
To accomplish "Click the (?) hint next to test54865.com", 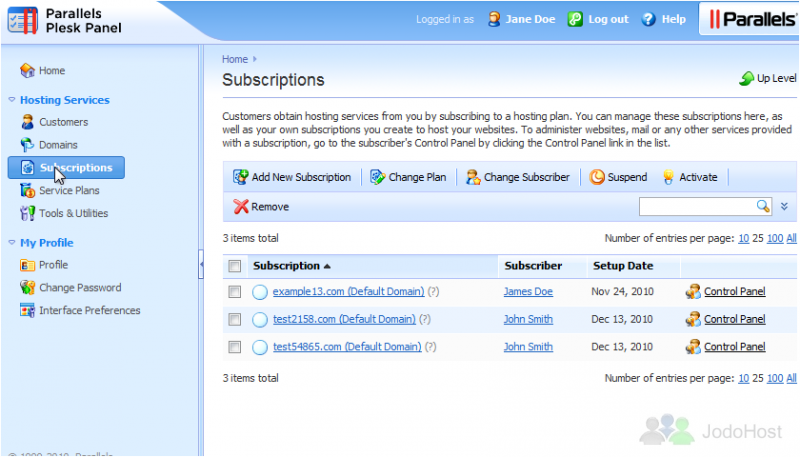I will (x=431, y=347).
